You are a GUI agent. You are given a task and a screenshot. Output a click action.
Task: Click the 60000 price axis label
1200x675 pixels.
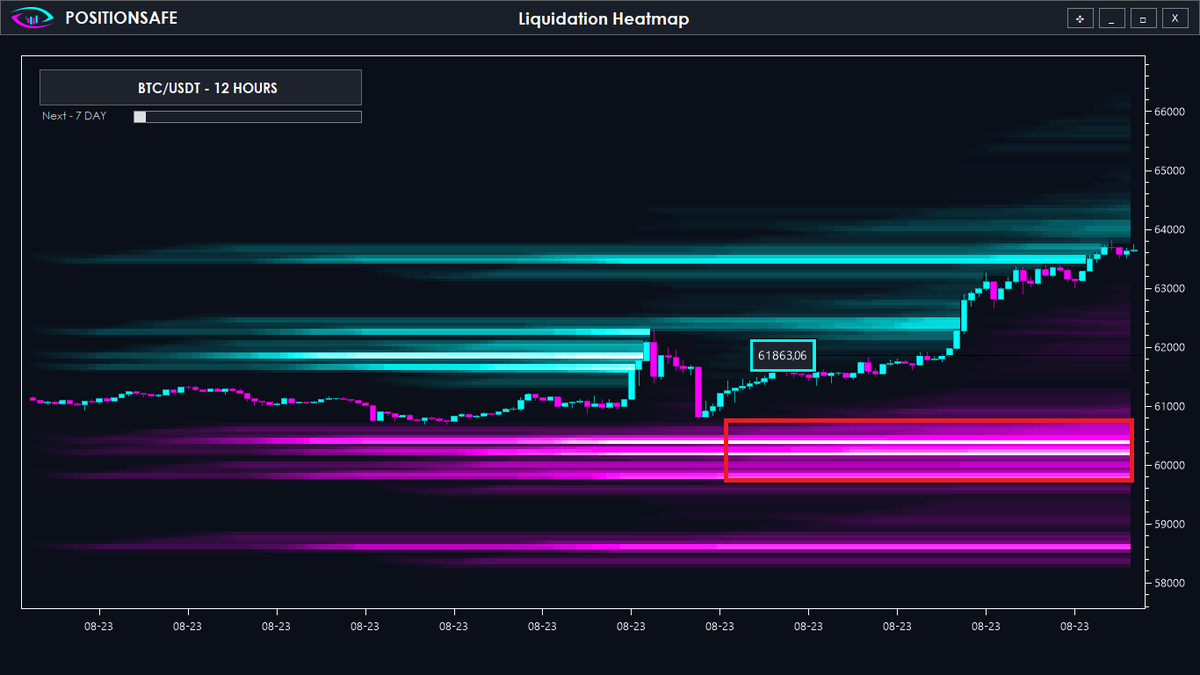(1168, 466)
